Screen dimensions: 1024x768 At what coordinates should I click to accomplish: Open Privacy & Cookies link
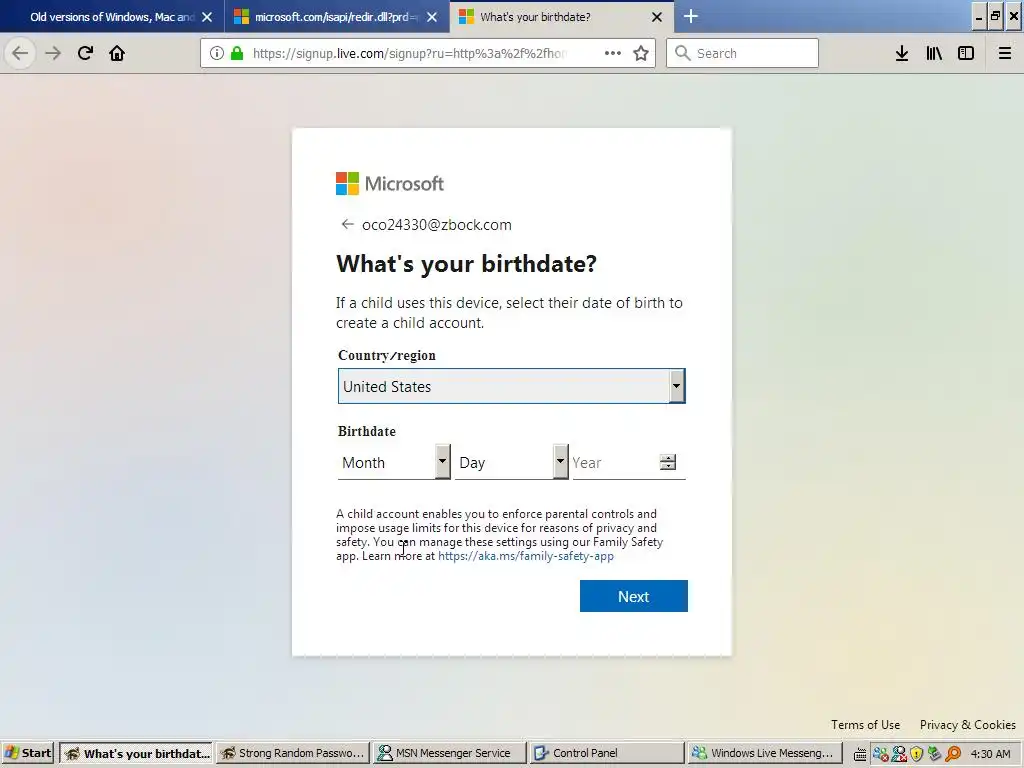pos(968,725)
